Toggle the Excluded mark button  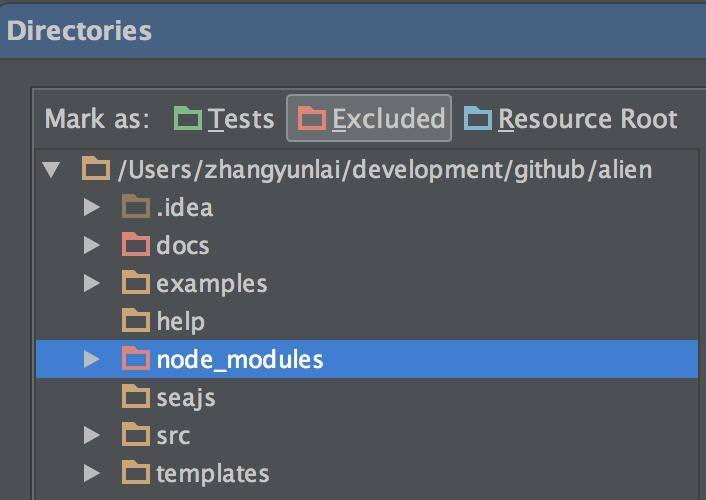tap(370, 119)
